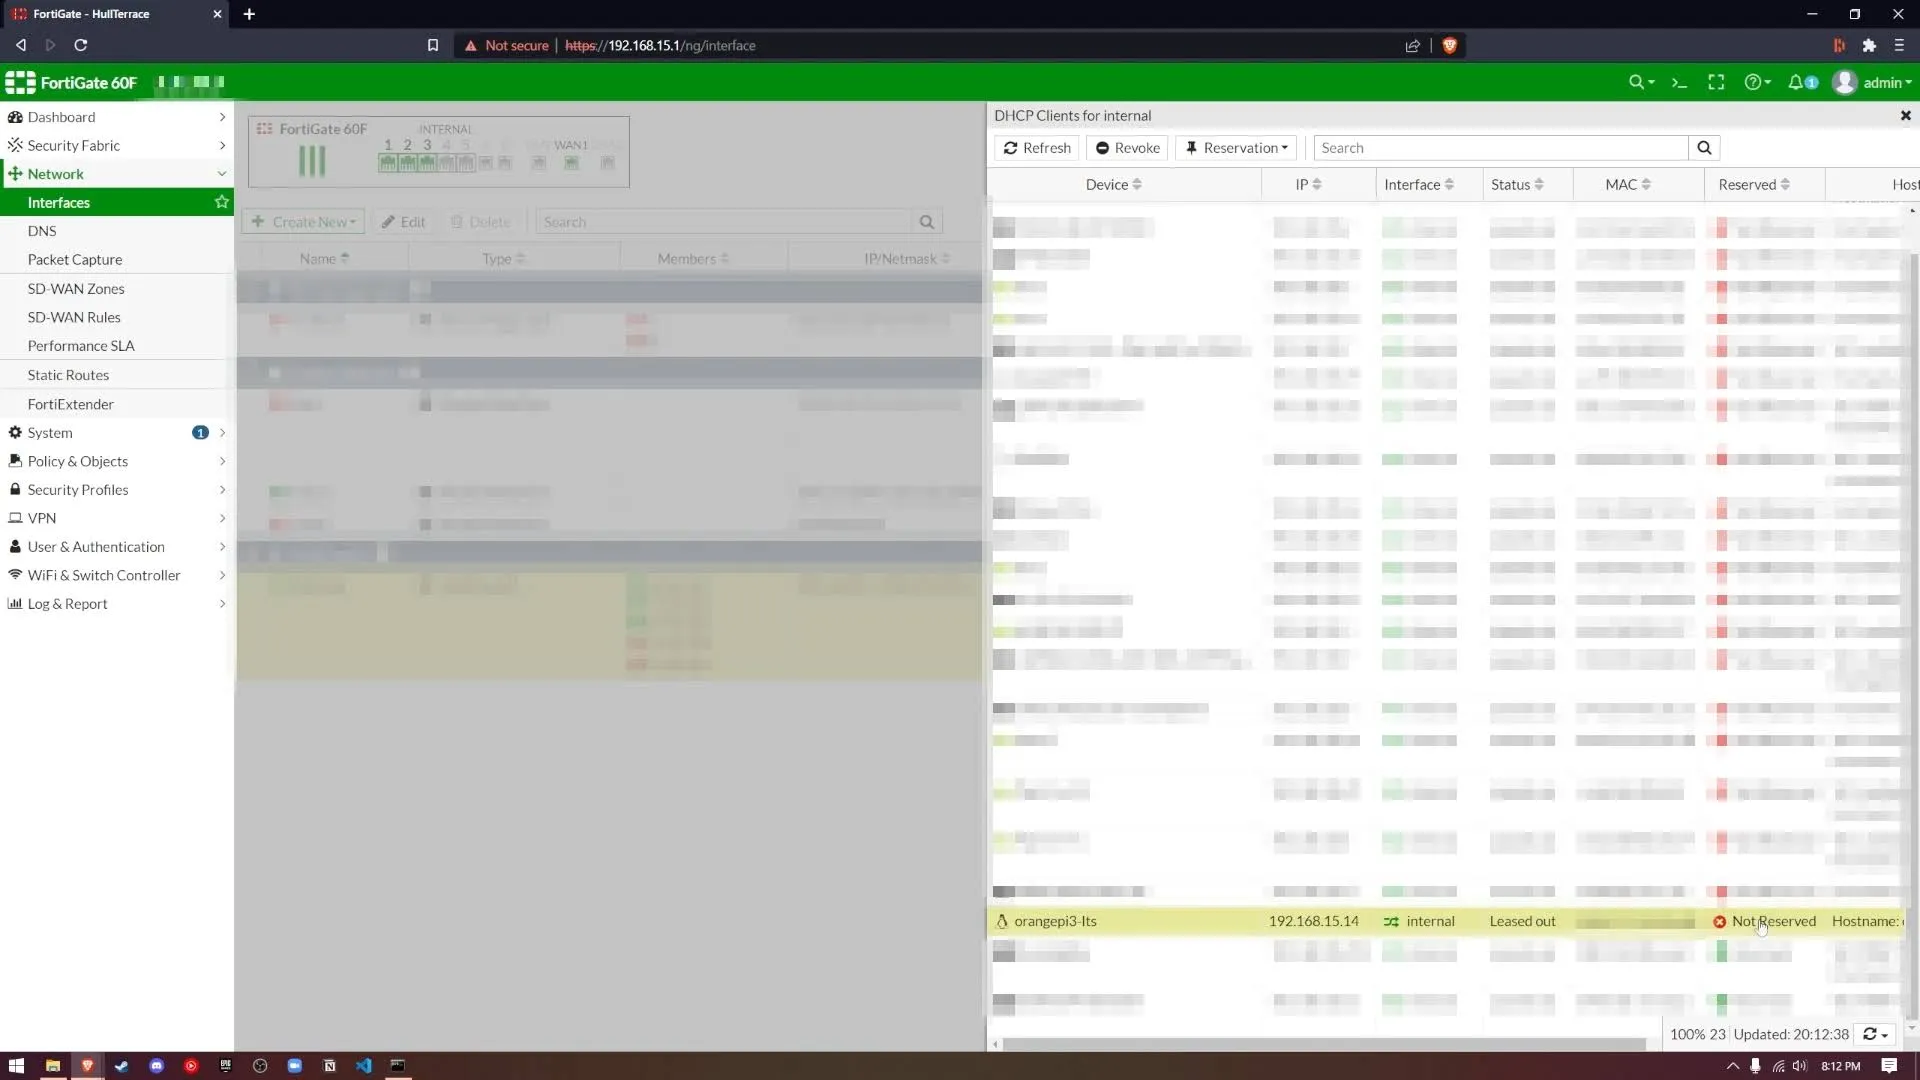1920x1080 pixels.
Task: Click the top bar search magnifier icon
Action: click(x=1639, y=82)
